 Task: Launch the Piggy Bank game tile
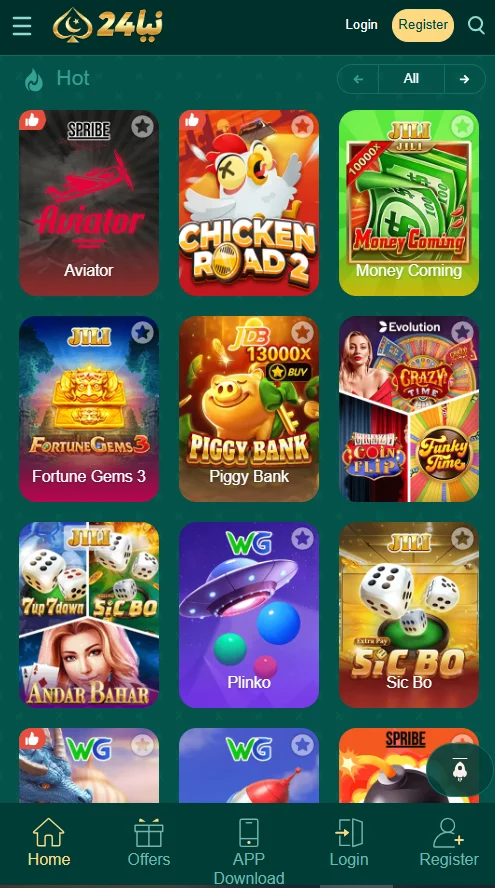pyautogui.click(x=249, y=409)
